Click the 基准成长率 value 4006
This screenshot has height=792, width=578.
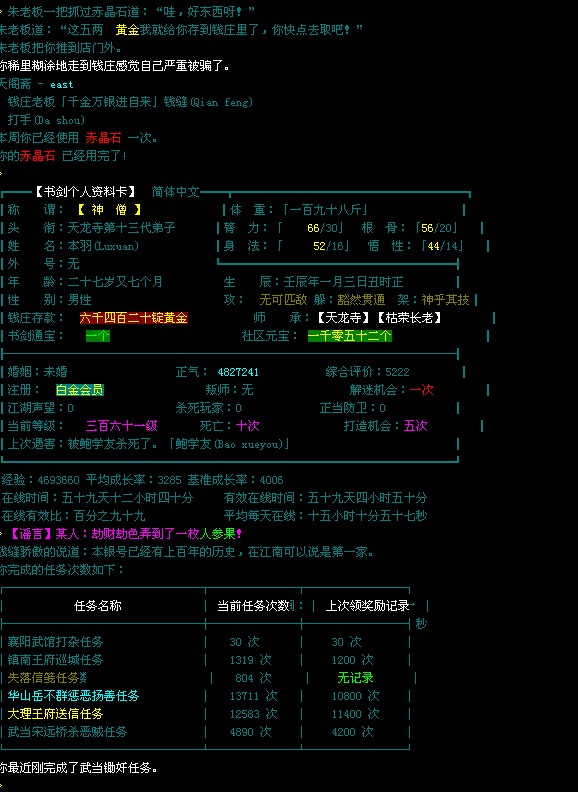click(271, 480)
